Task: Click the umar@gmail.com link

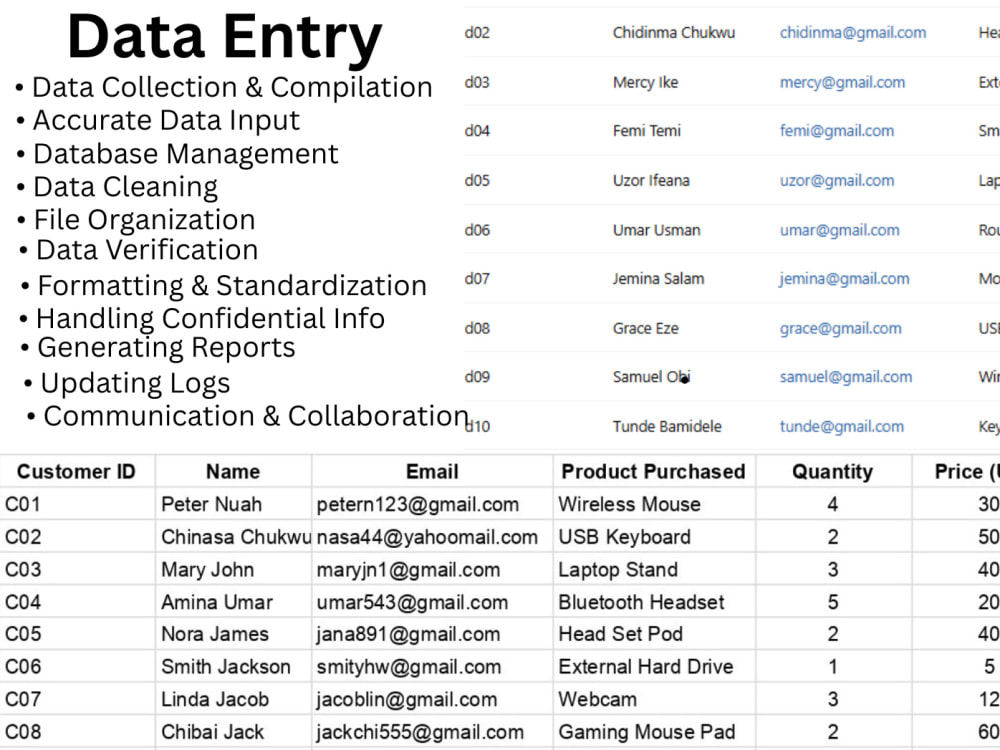Action: (x=839, y=230)
